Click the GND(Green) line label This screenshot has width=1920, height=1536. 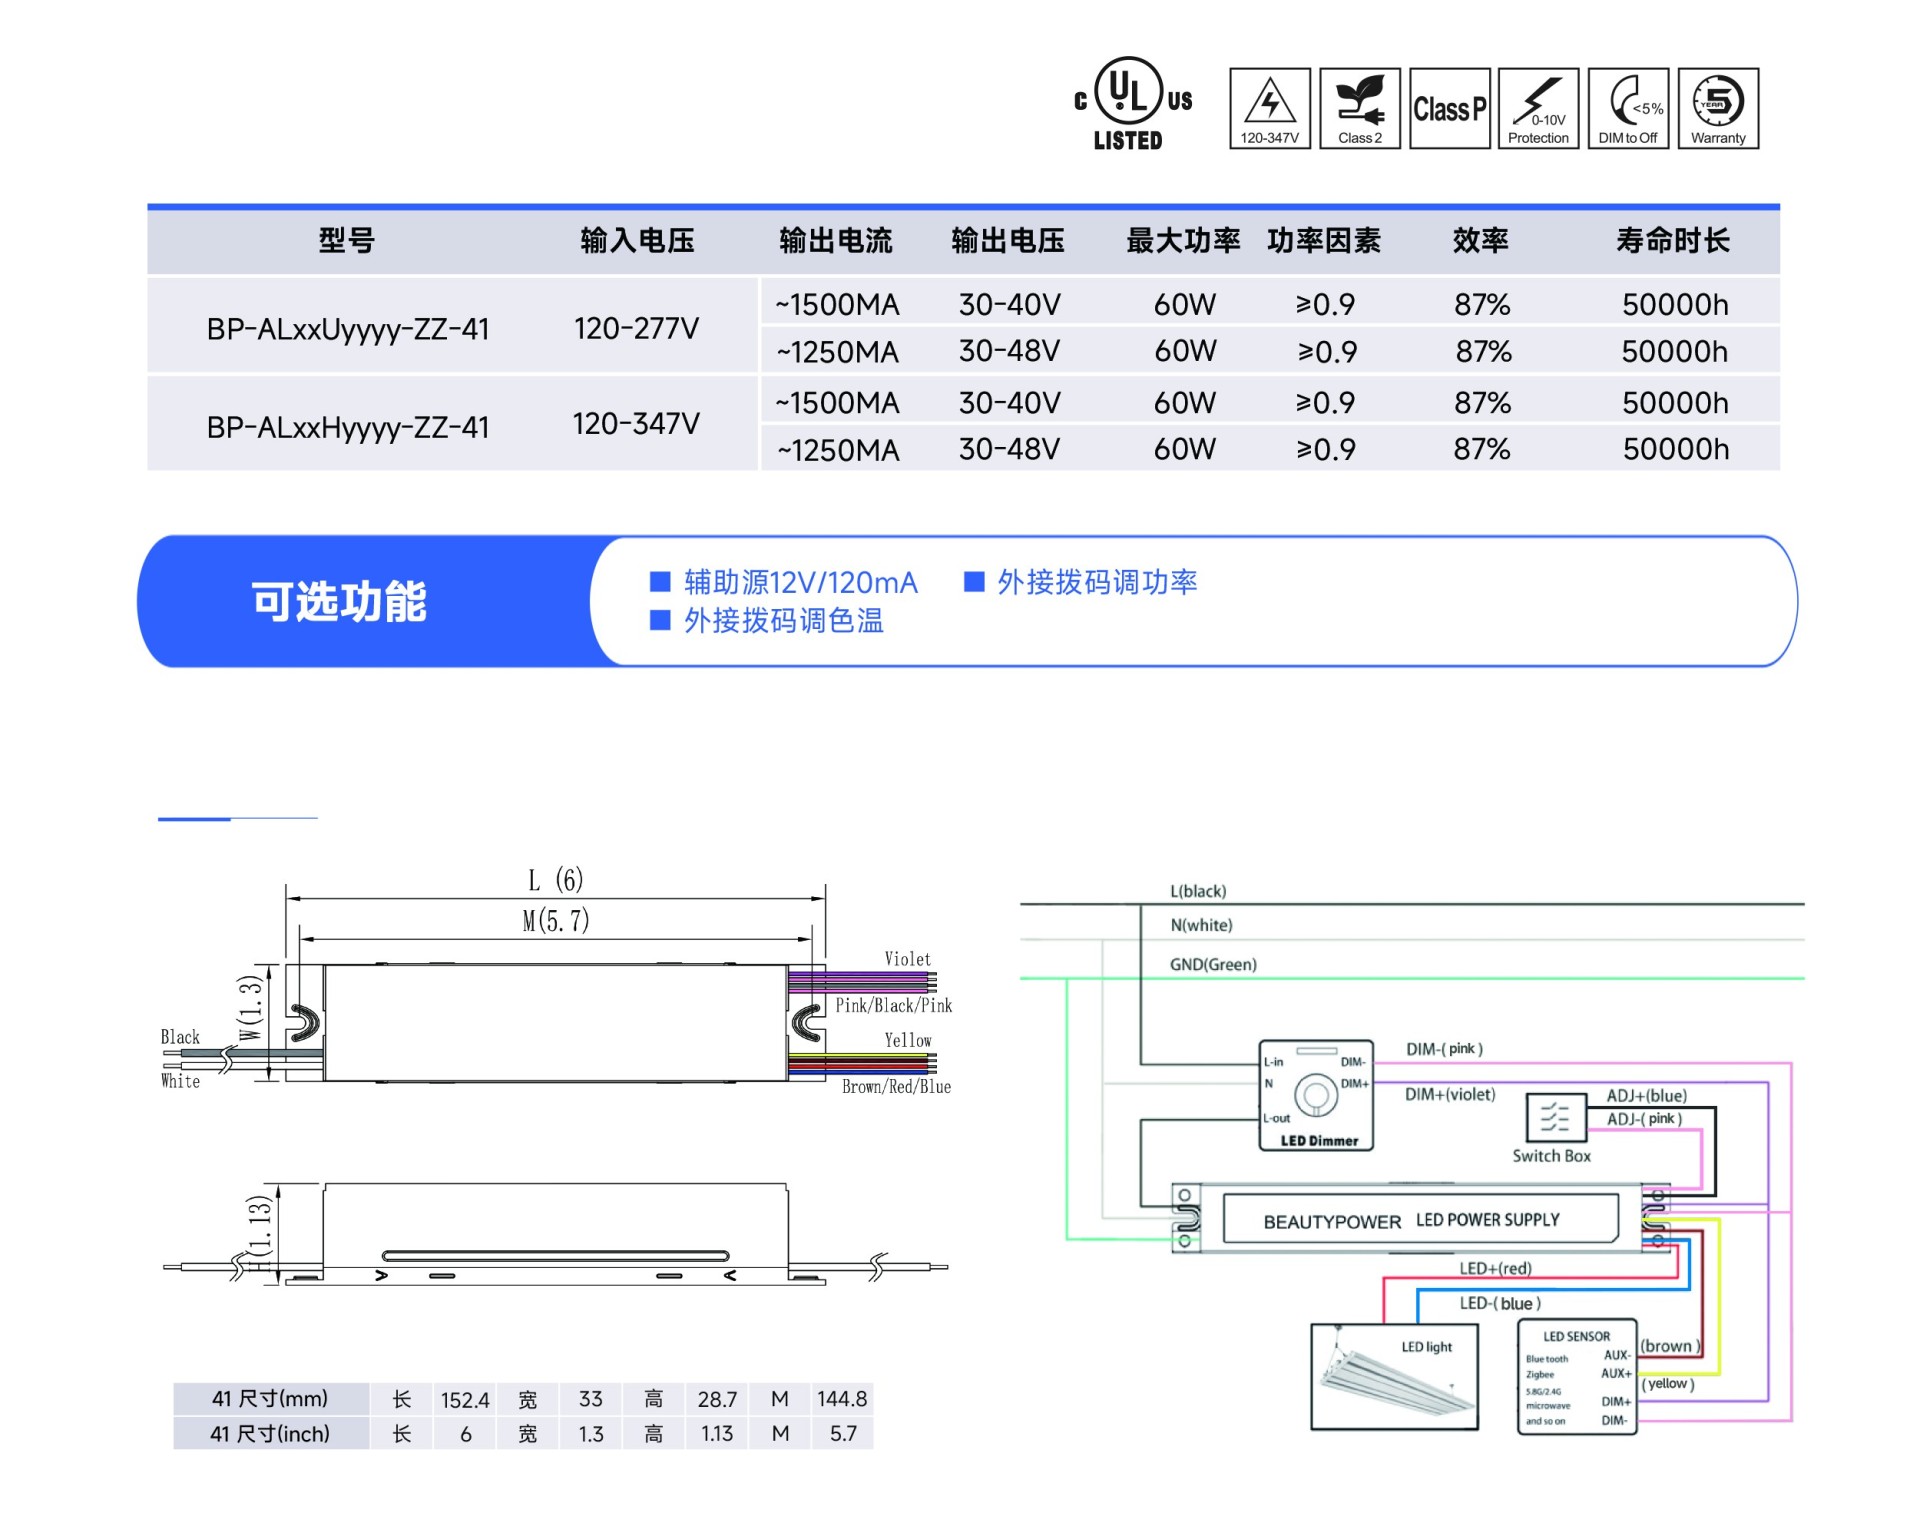1213,964
